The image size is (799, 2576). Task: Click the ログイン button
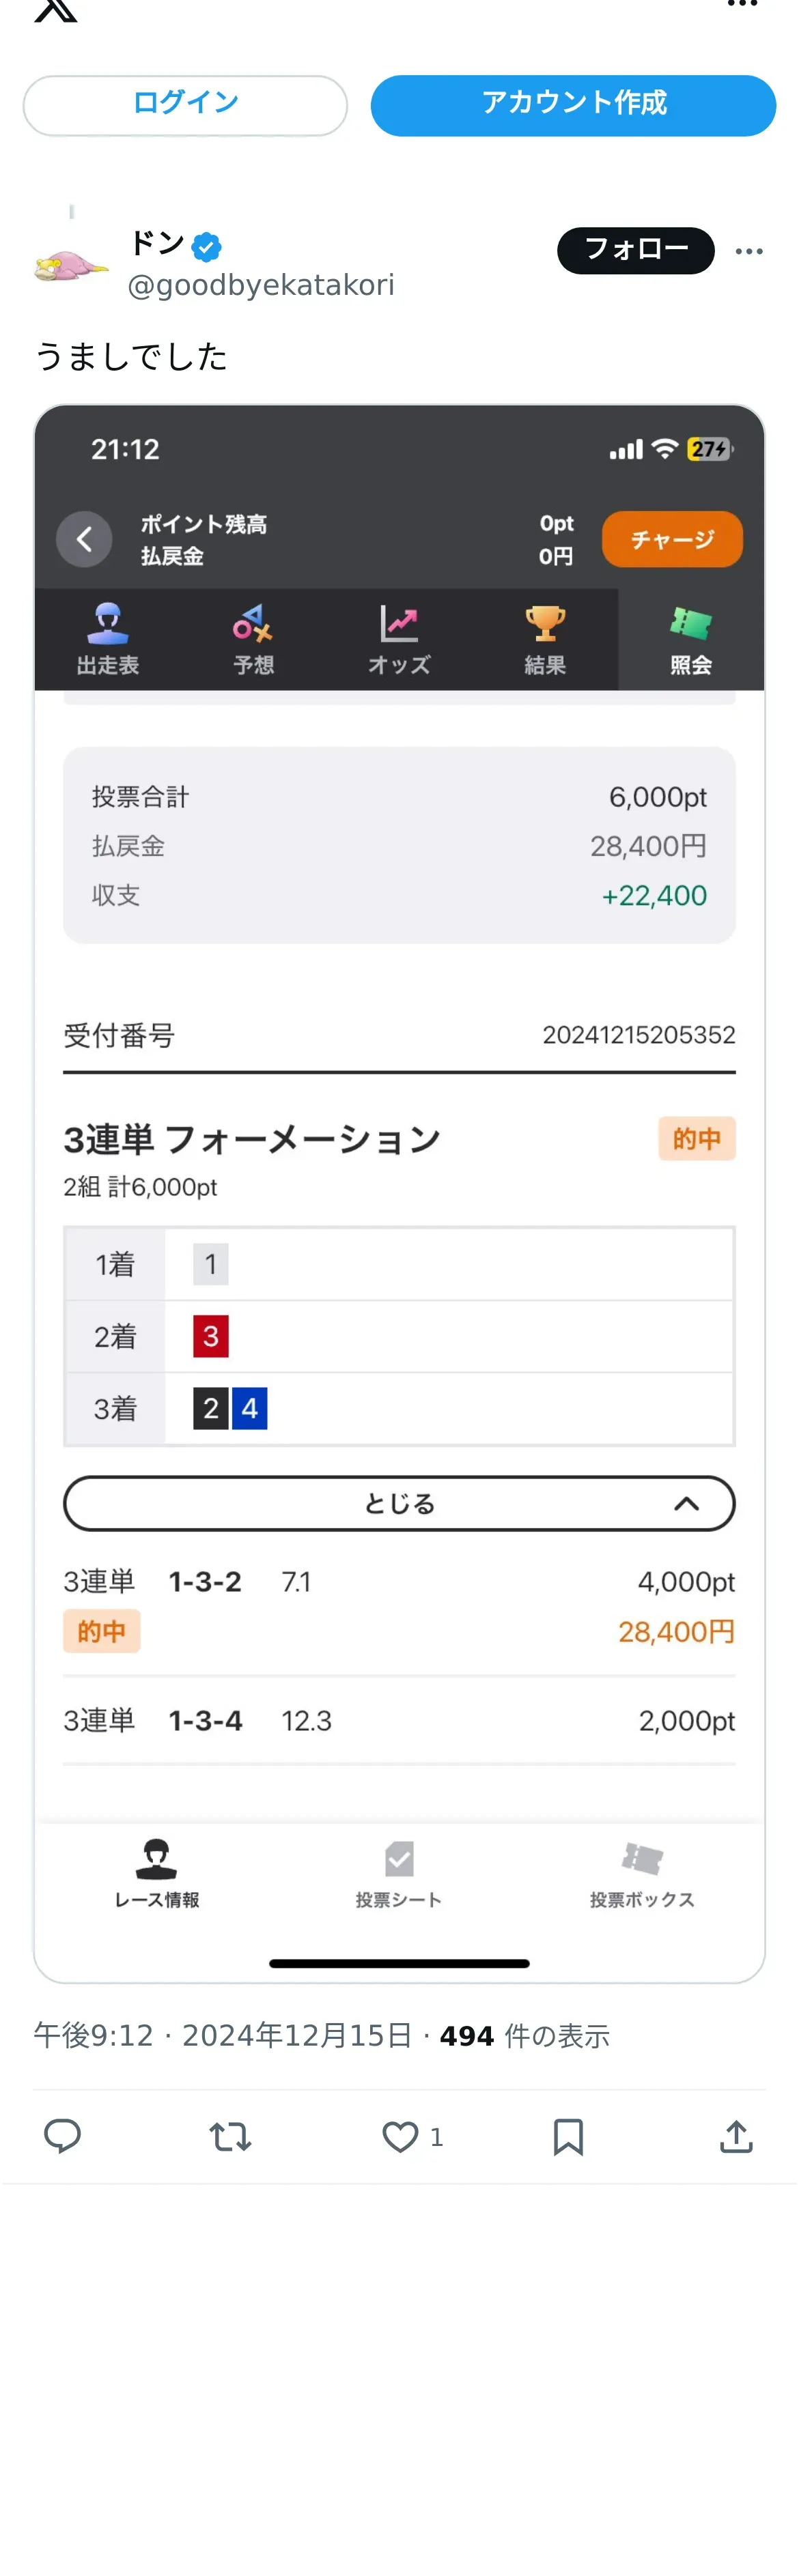pyautogui.click(x=185, y=105)
